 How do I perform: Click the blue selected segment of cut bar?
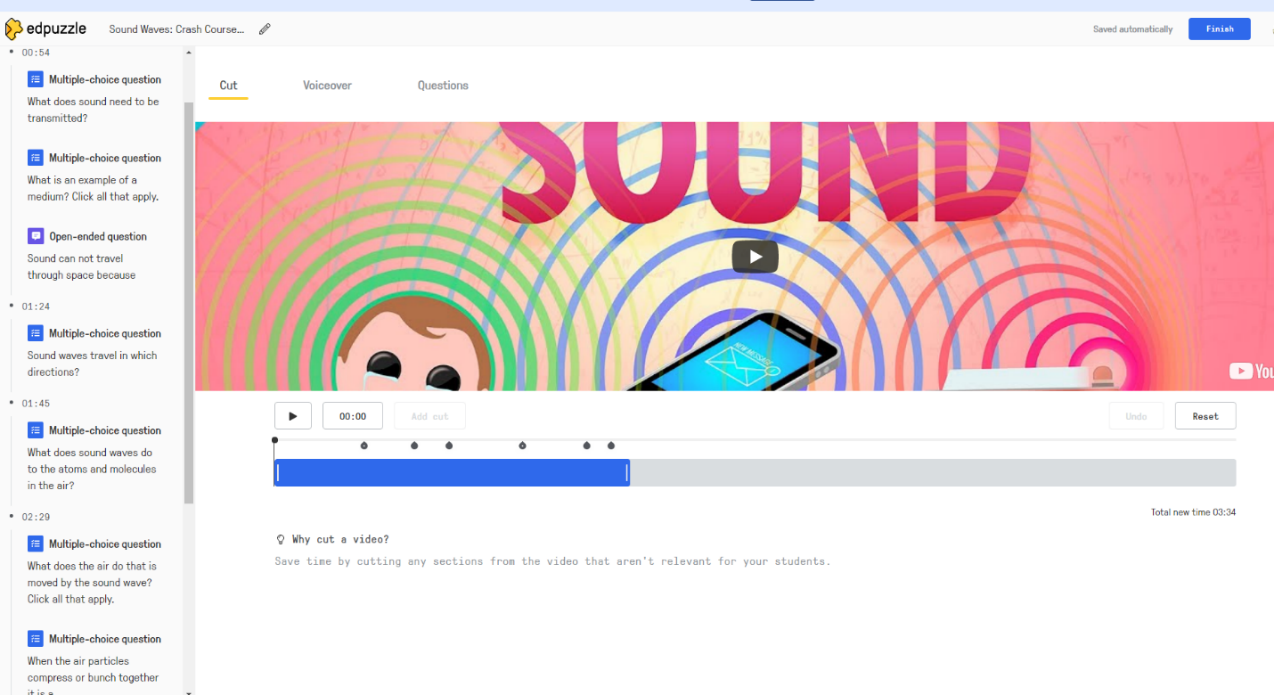point(452,473)
